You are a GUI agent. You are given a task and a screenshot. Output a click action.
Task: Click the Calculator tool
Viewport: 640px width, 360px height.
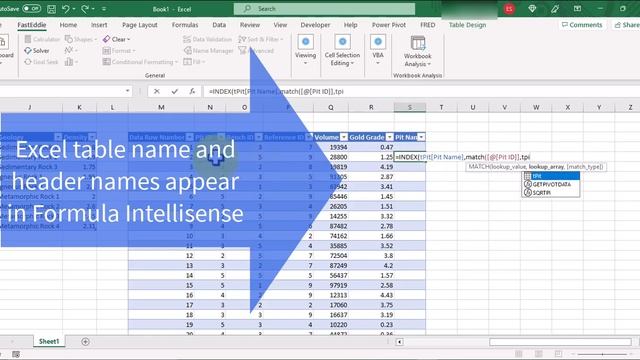(x=42, y=39)
